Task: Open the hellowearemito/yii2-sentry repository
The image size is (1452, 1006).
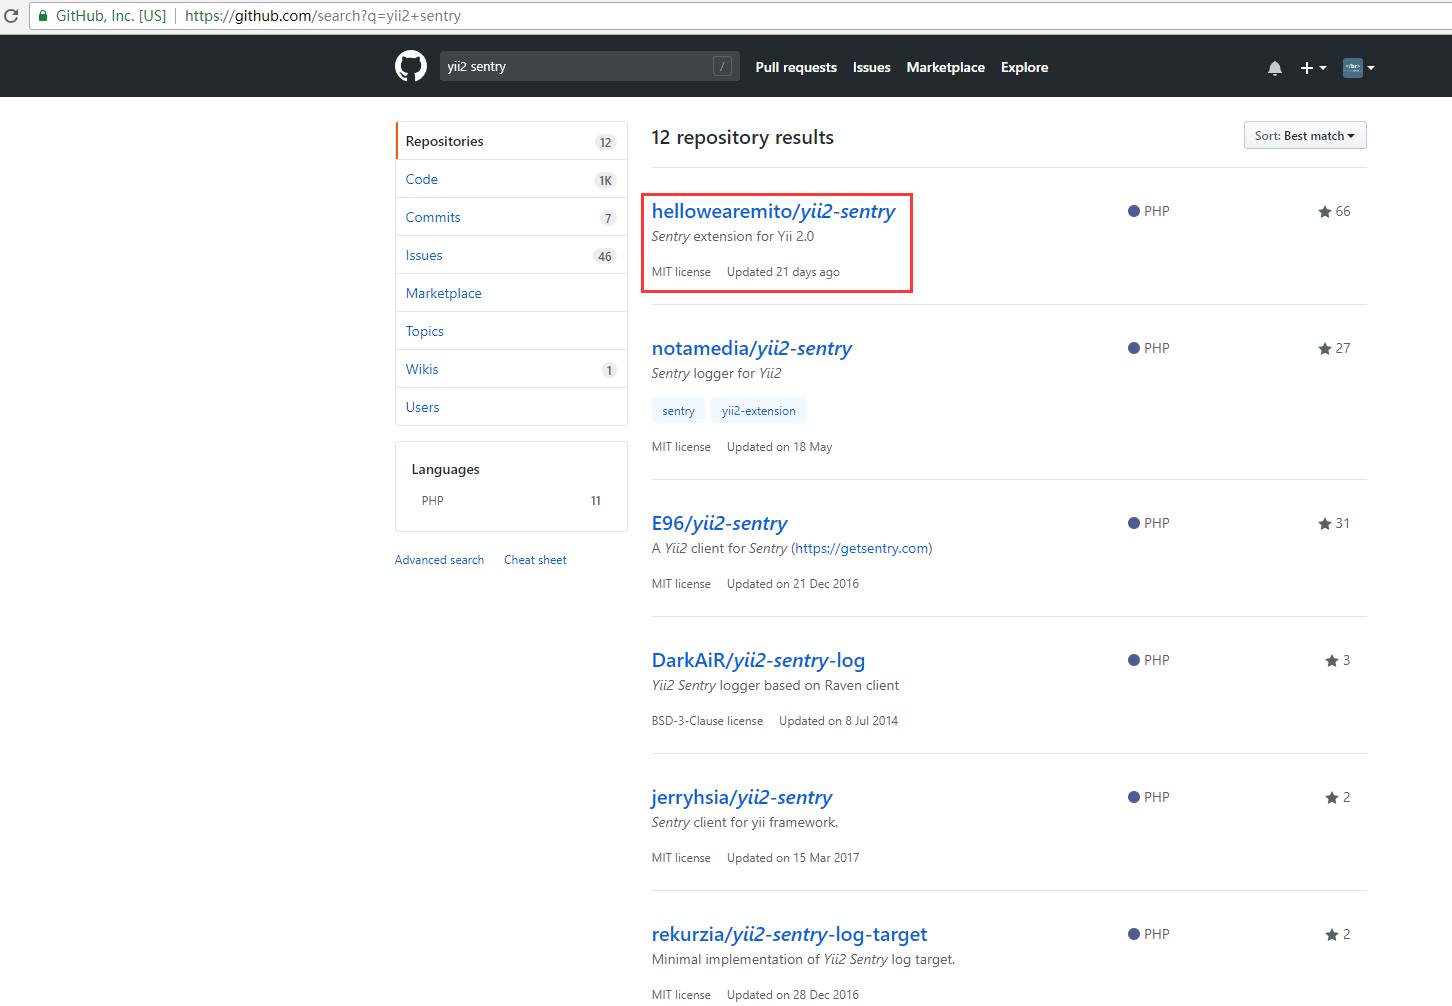Action: click(x=773, y=211)
